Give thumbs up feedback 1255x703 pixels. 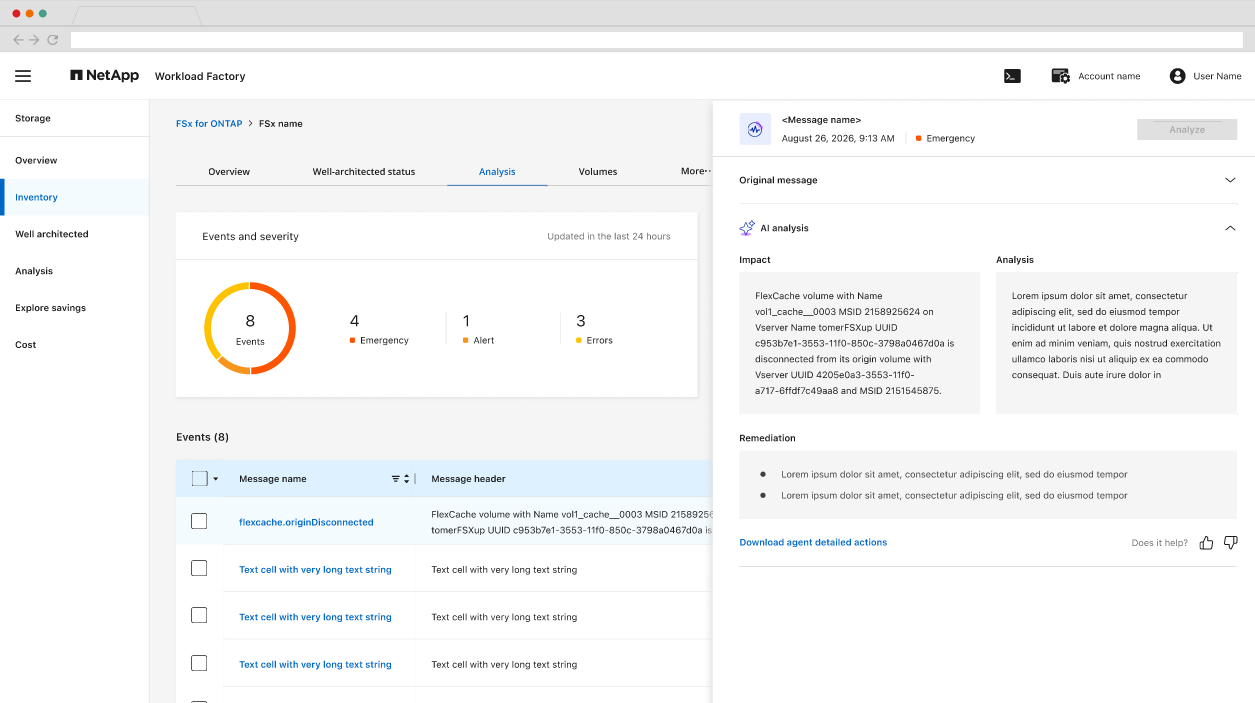pos(1206,542)
